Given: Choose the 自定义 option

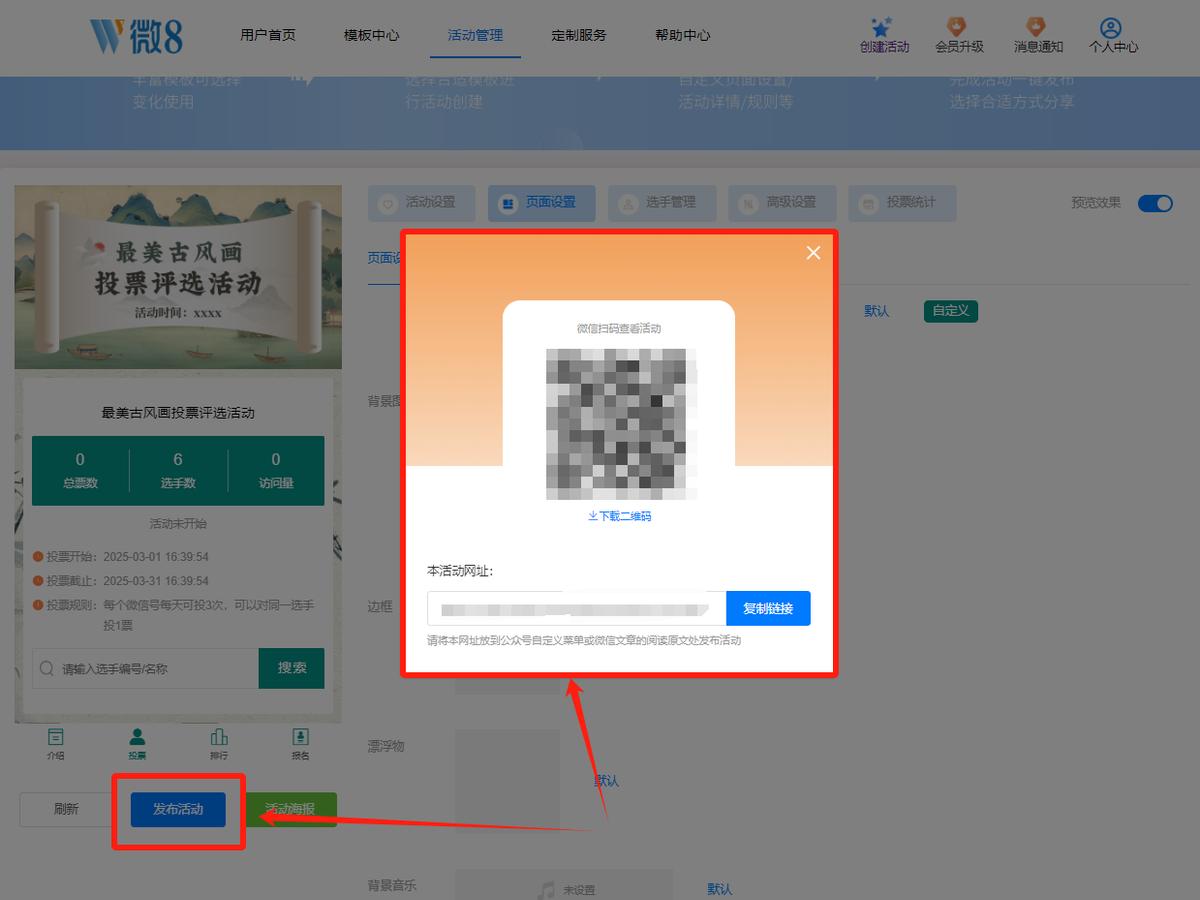Looking at the screenshot, I should [950, 311].
